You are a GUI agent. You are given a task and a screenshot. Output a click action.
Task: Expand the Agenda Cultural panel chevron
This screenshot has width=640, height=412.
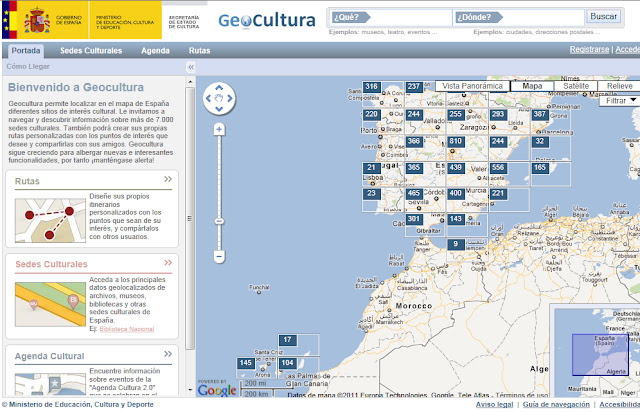click(x=168, y=354)
